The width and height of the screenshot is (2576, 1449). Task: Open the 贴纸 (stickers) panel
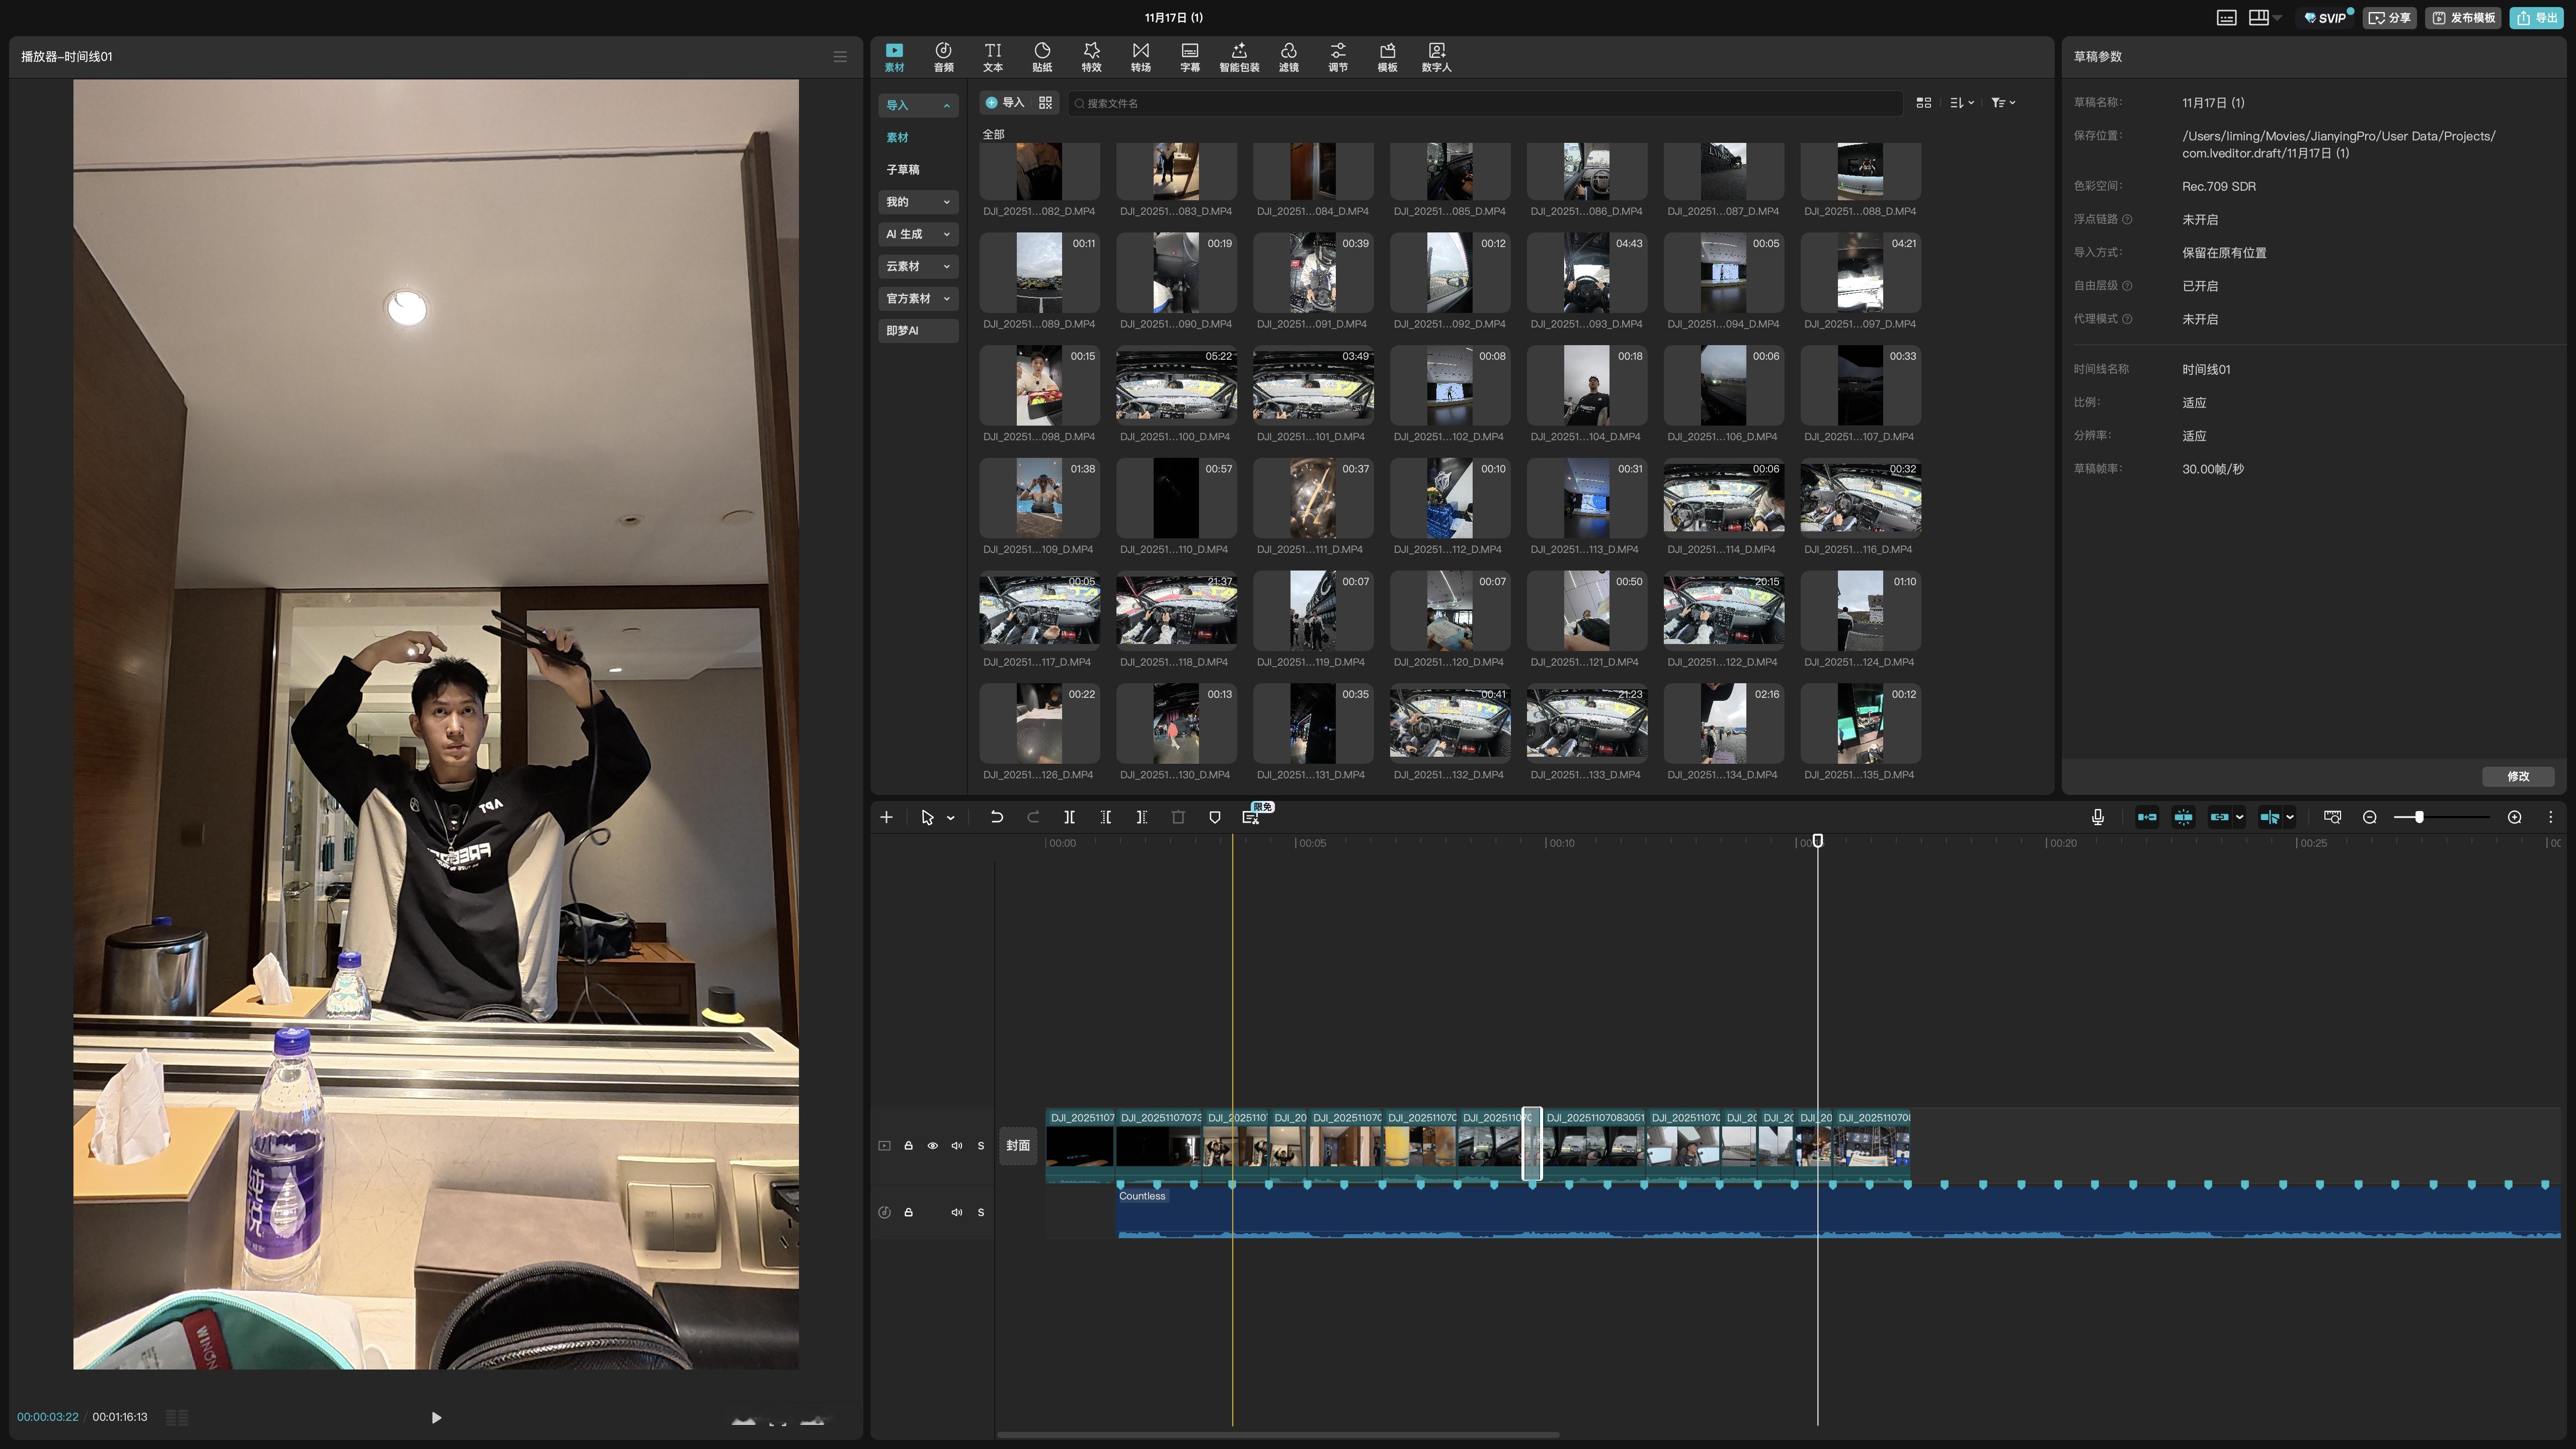click(1042, 56)
